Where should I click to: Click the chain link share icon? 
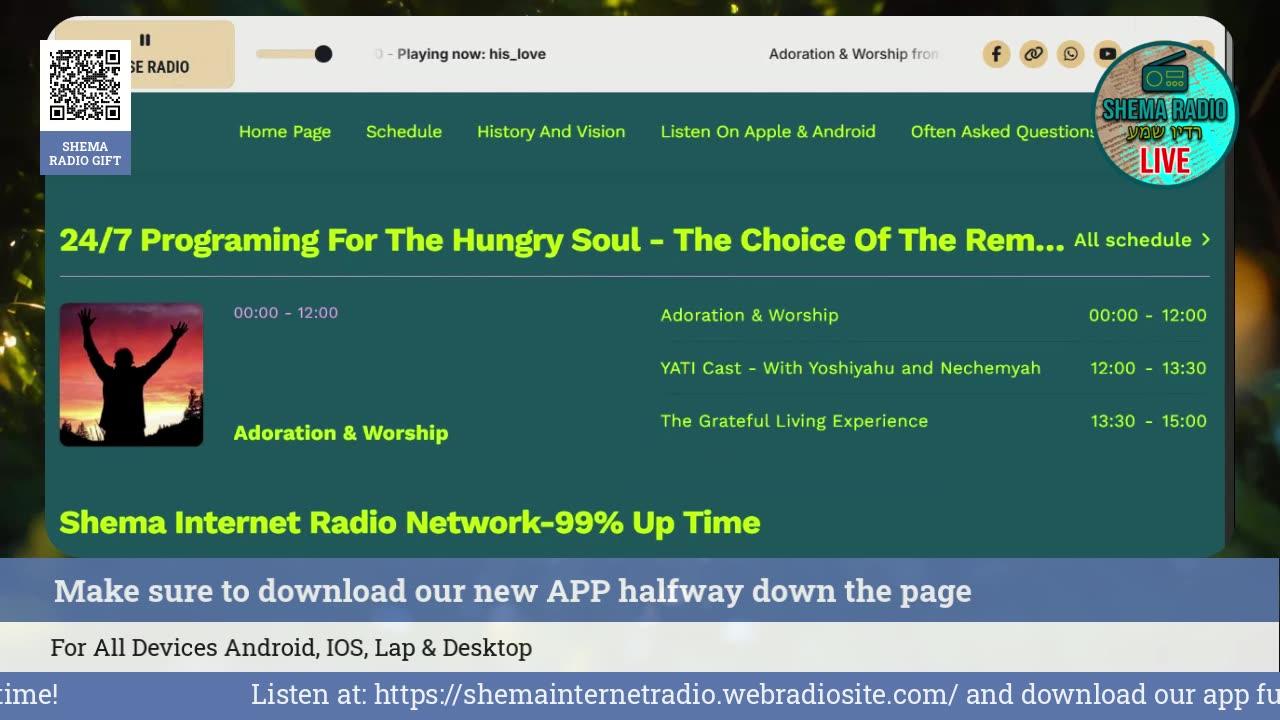pyautogui.click(x=1033, y=54)
